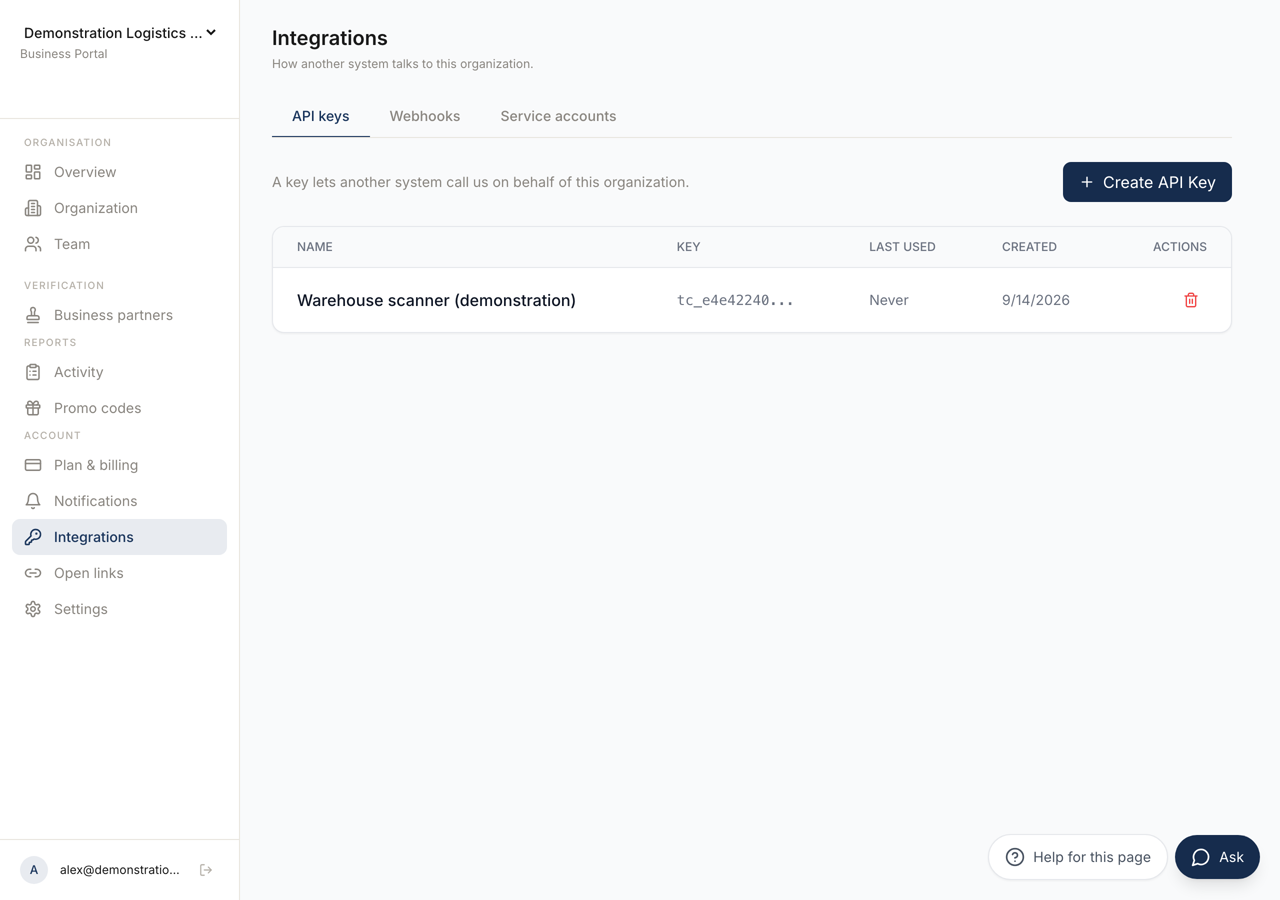Viewport: 1280px width, 900px height.
Task: Open the Overview grid icon
Action: pyautogui.click(x=33, y=172)
